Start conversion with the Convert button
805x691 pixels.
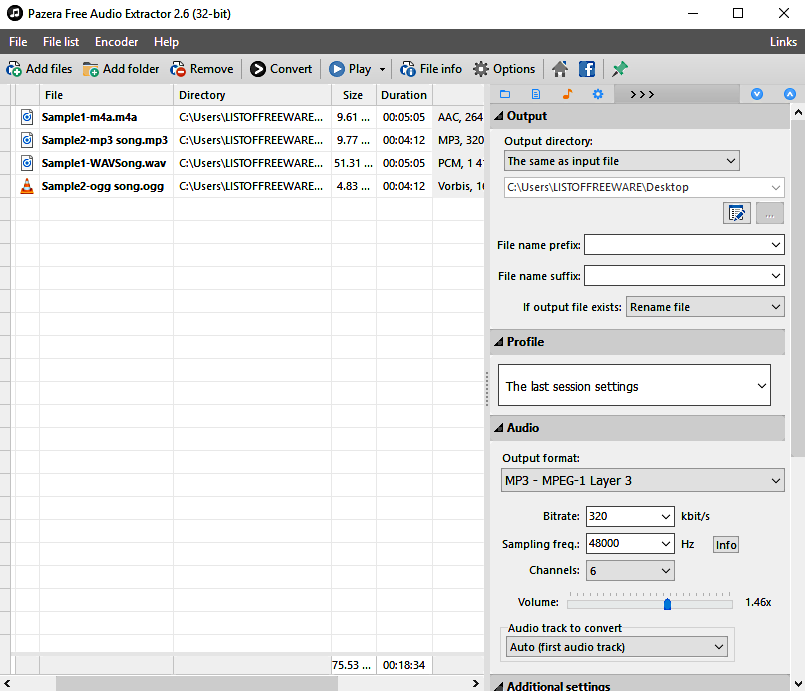281,69
